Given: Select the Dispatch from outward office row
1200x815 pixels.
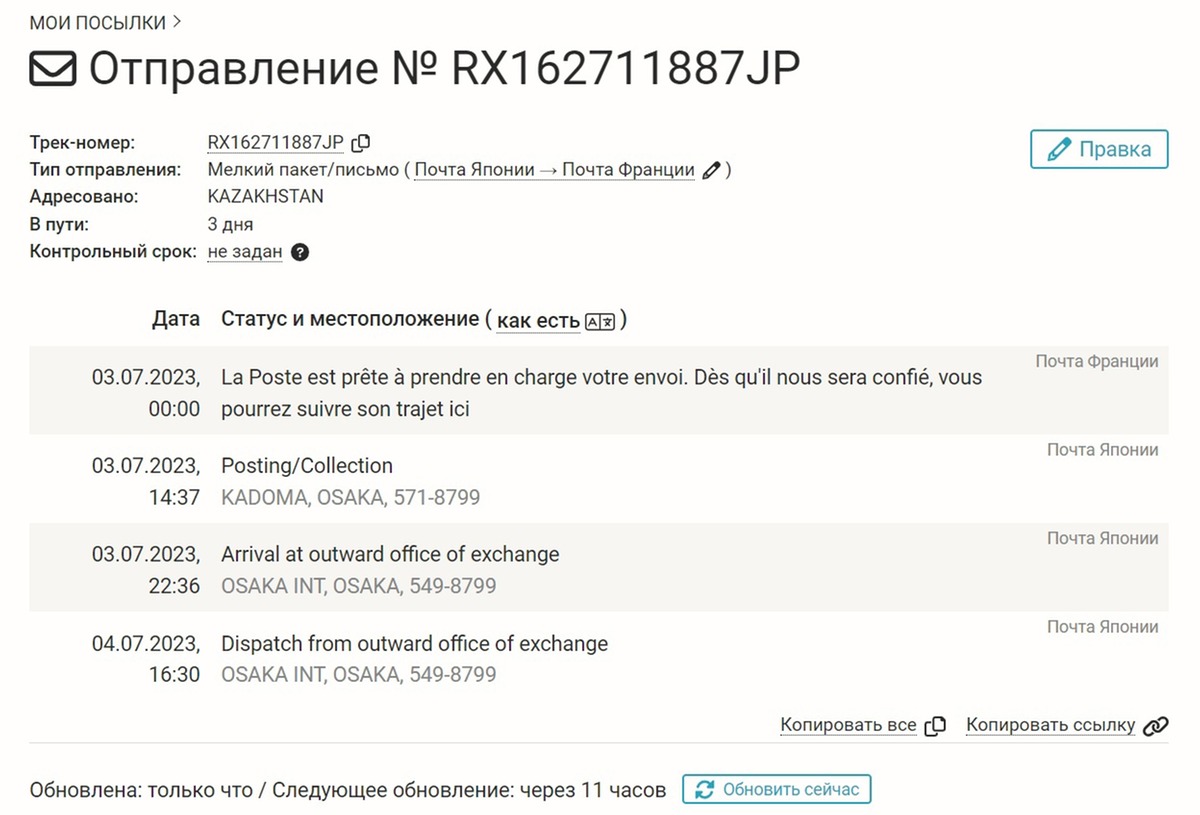Looking at the screenshot, I should pos(598,658).
